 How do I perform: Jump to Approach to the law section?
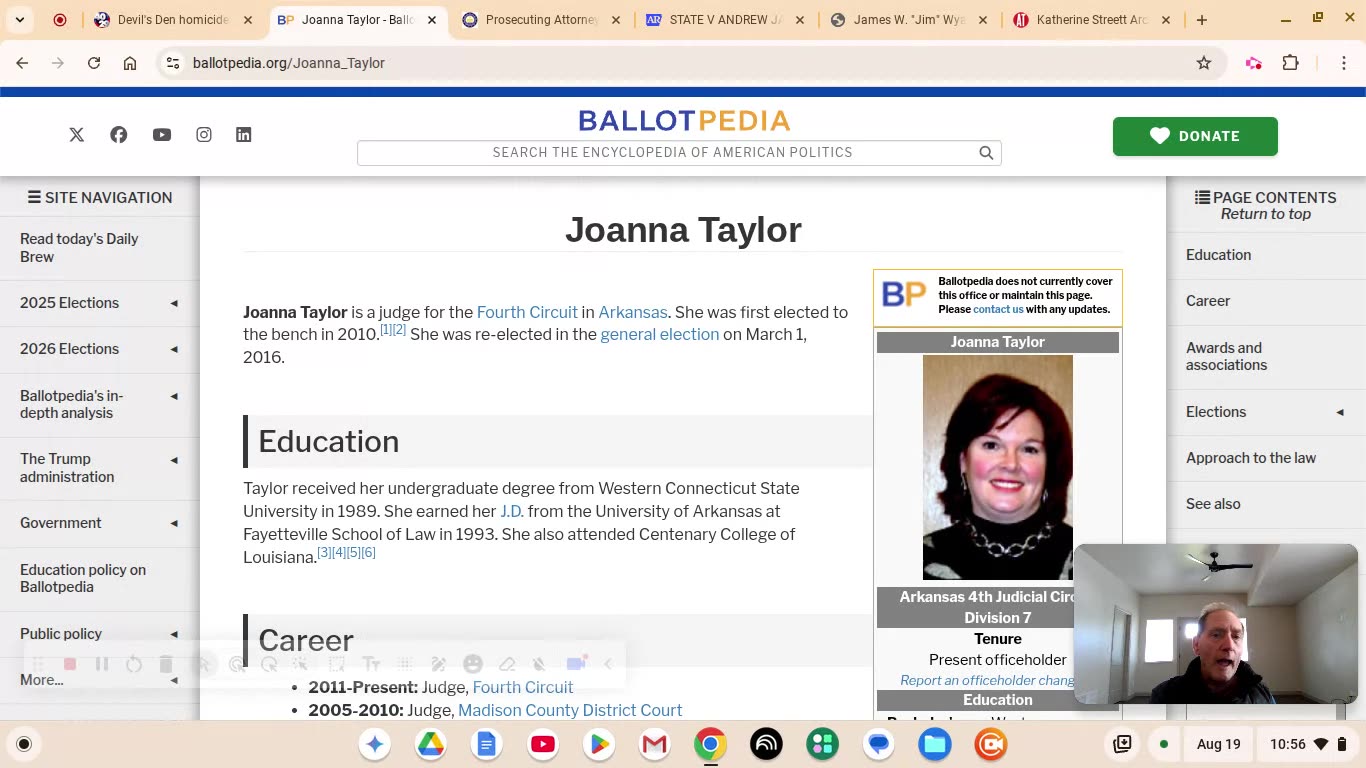[x=1251, y=458]
